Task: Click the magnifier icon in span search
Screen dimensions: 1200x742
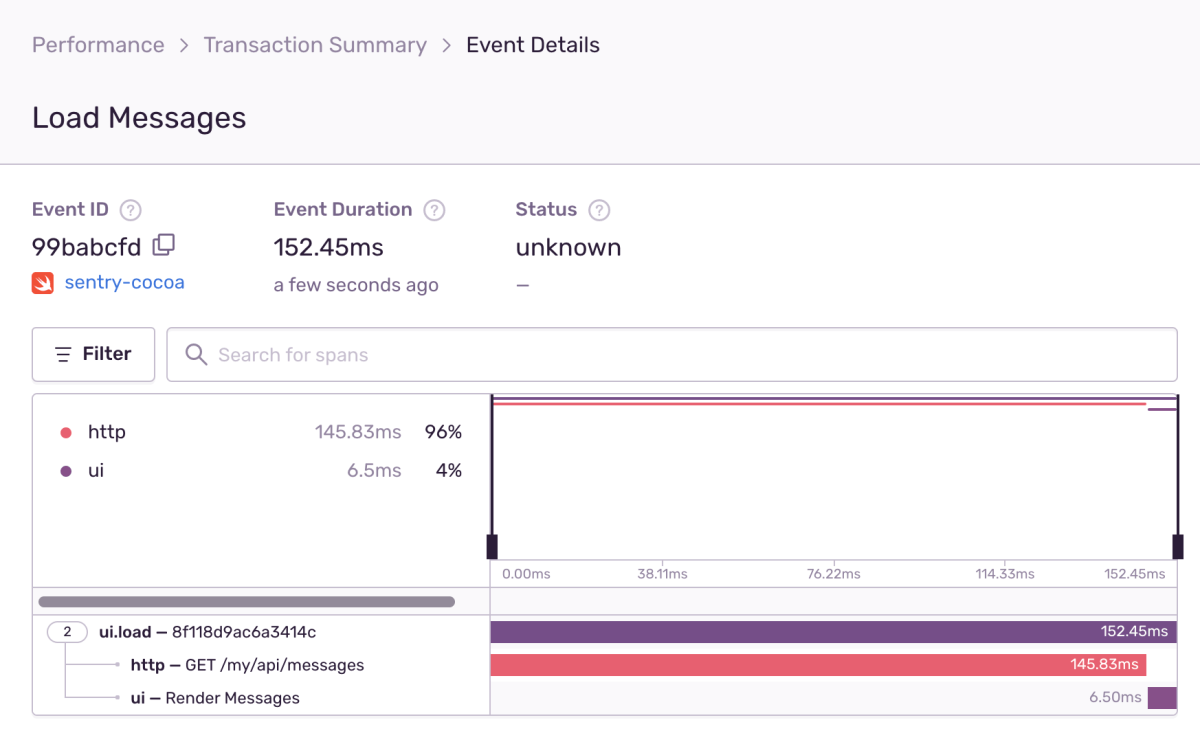Action: pos(197,354)
